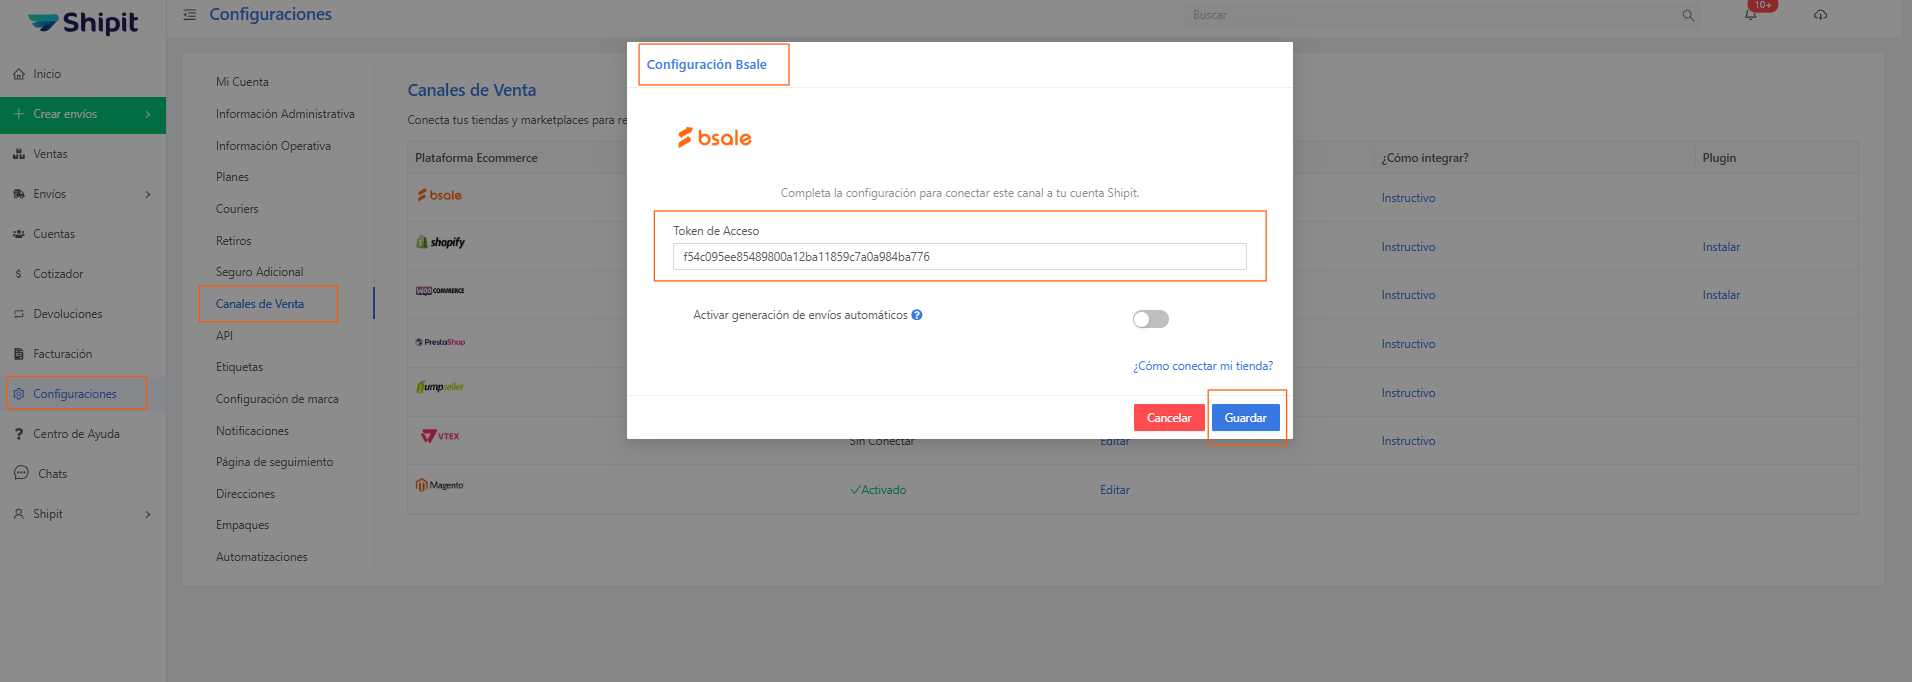
Task: Enable automatic shipment generation toggle
Action: [x=1150, y=319]
